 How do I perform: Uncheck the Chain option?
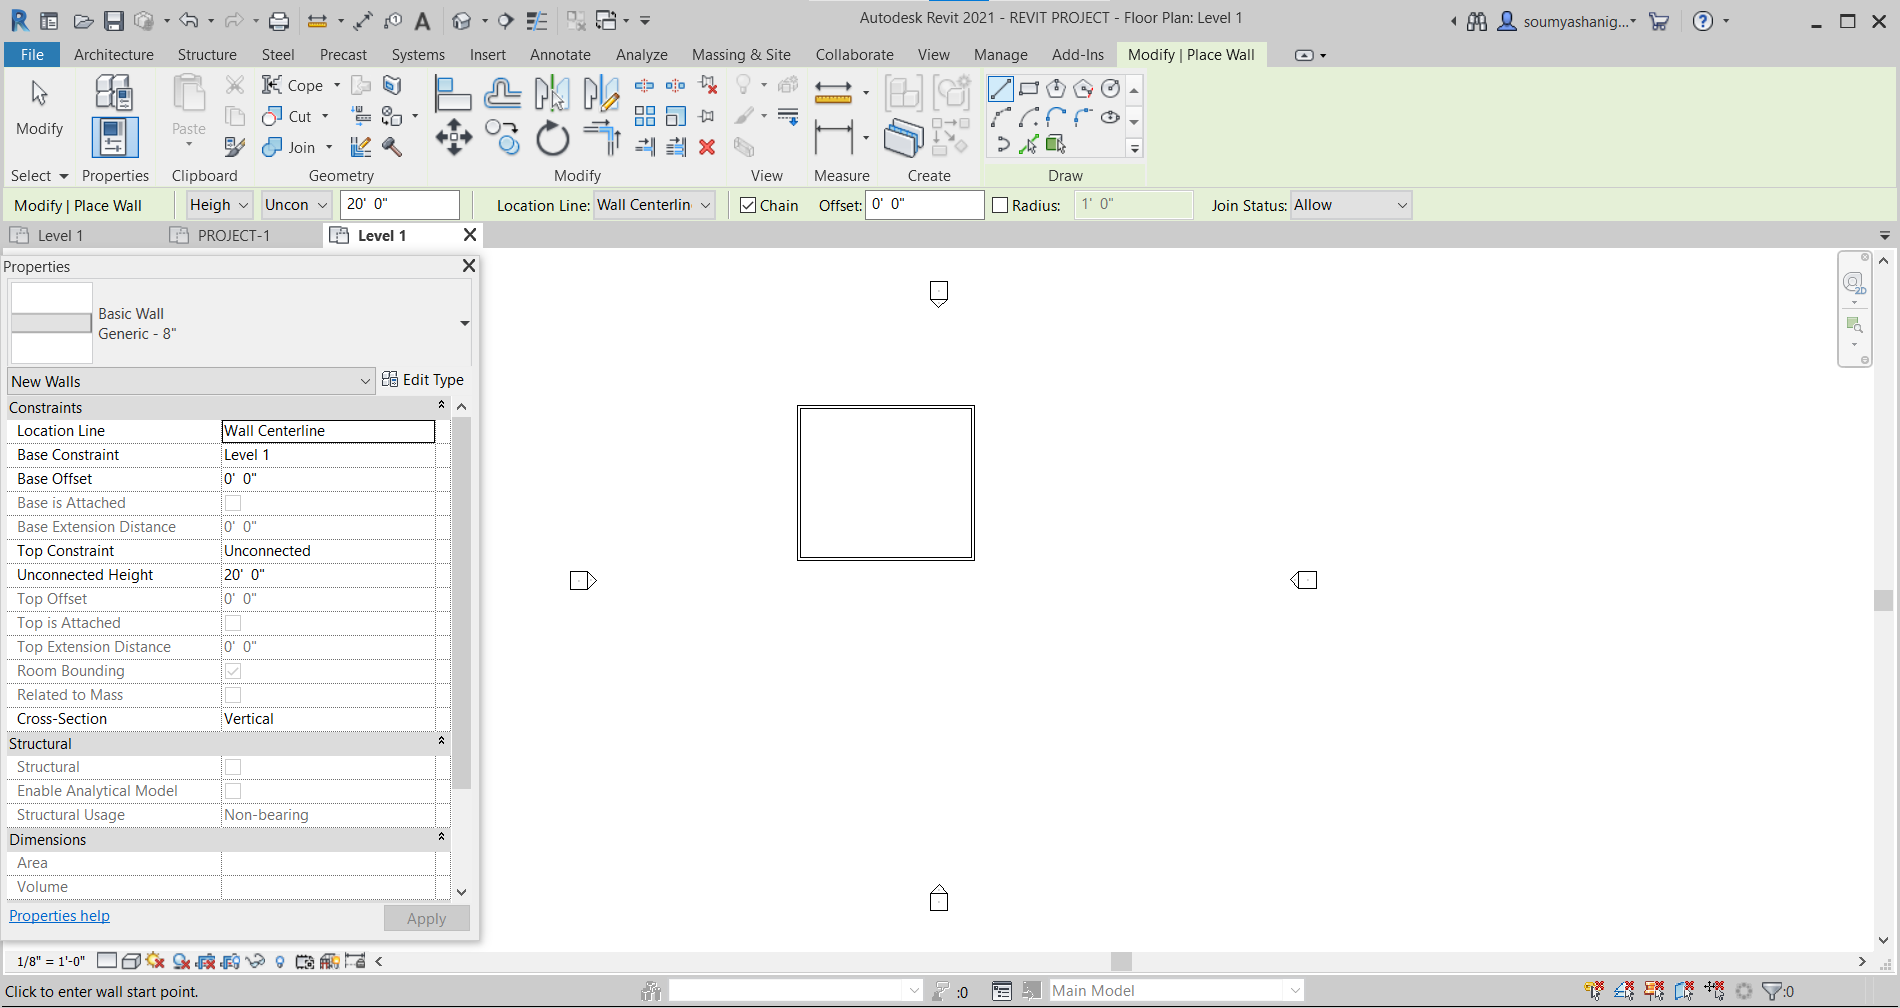tap(748, 205)
